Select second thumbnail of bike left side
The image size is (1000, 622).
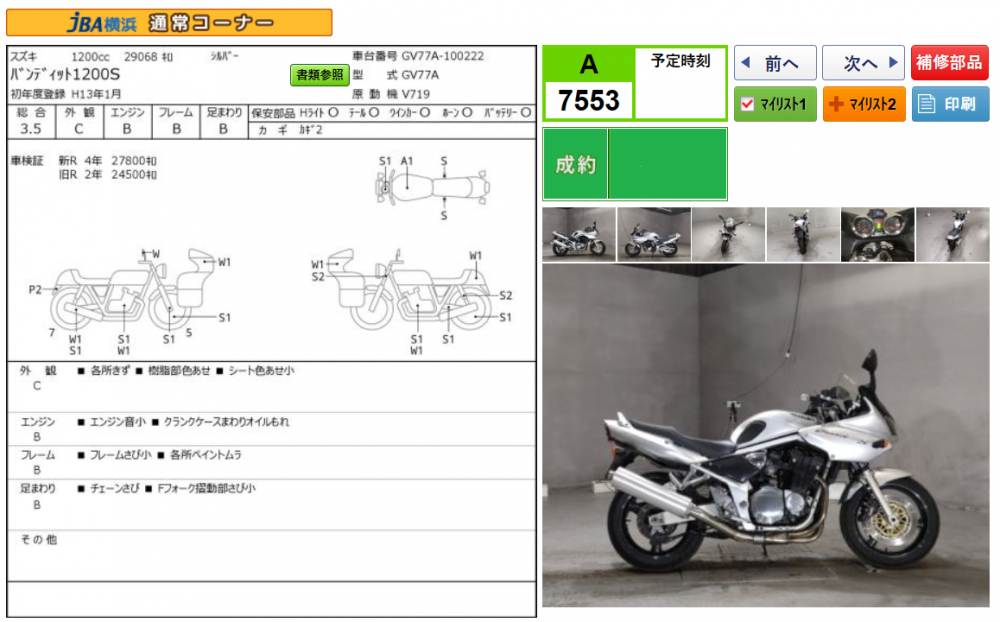654,234
